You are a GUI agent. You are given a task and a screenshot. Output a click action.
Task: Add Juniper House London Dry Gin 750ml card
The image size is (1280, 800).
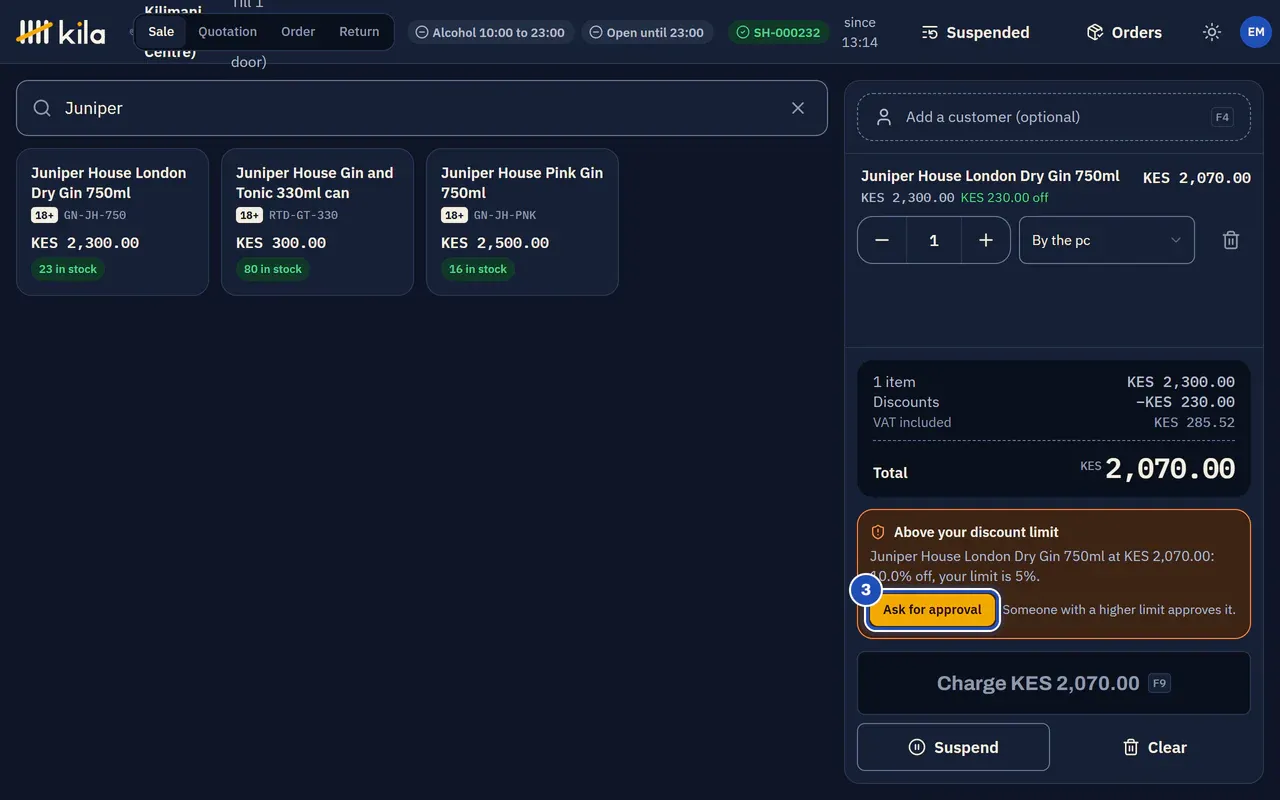[x=112, y=222]
